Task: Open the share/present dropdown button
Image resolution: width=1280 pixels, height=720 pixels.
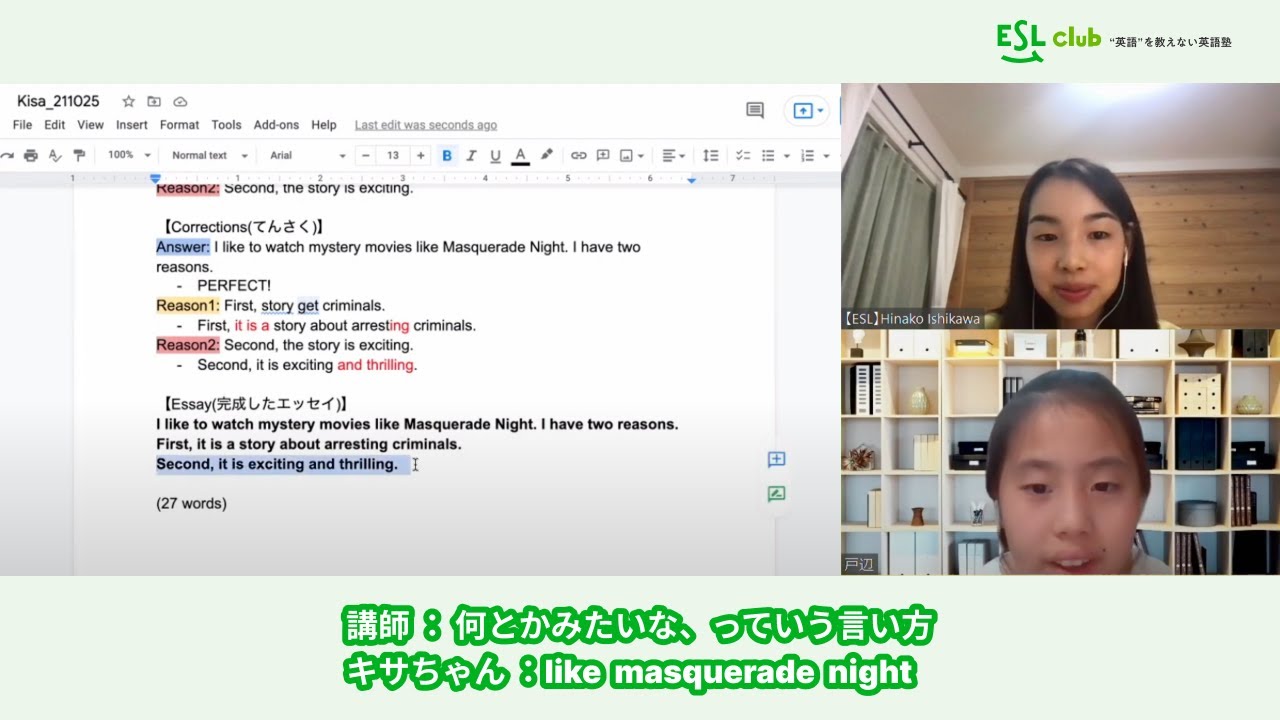Action: coord(808,110)
